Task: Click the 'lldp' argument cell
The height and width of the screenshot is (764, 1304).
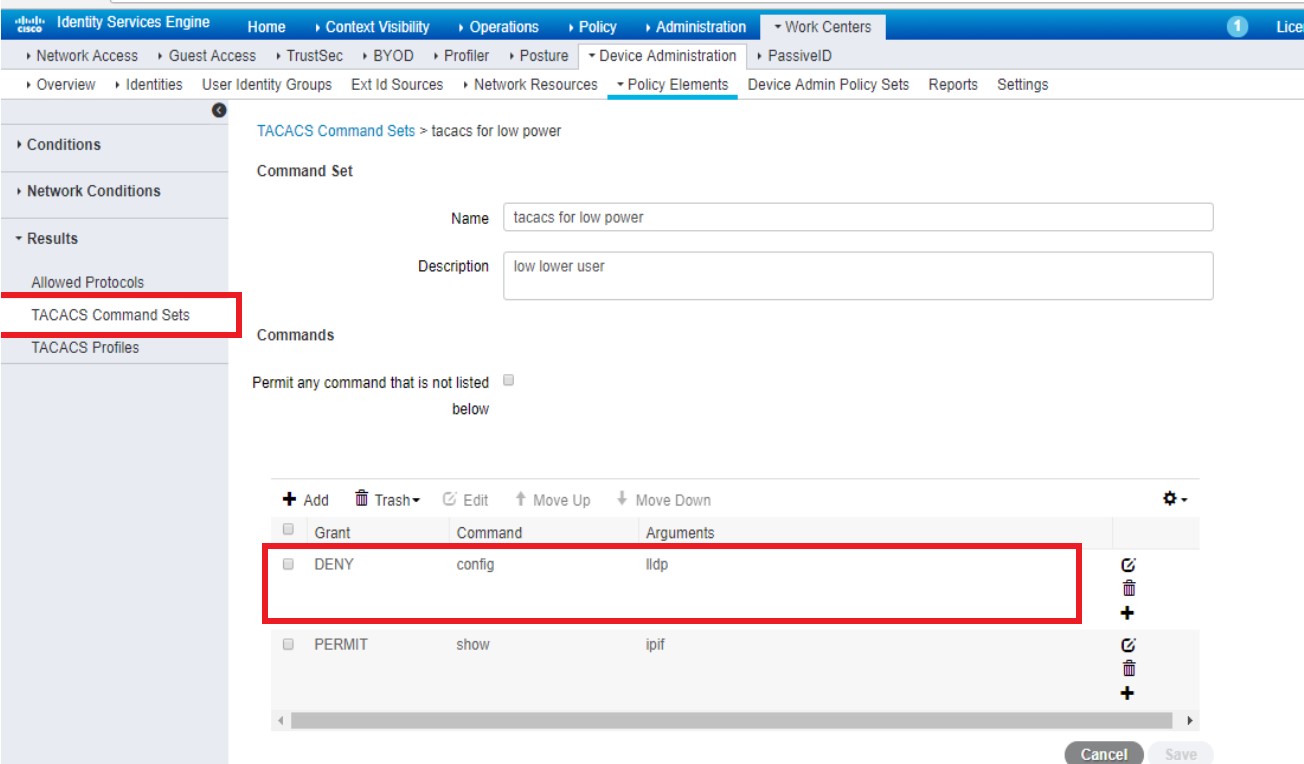Action: pyautogui.click(x=656, y=564)
